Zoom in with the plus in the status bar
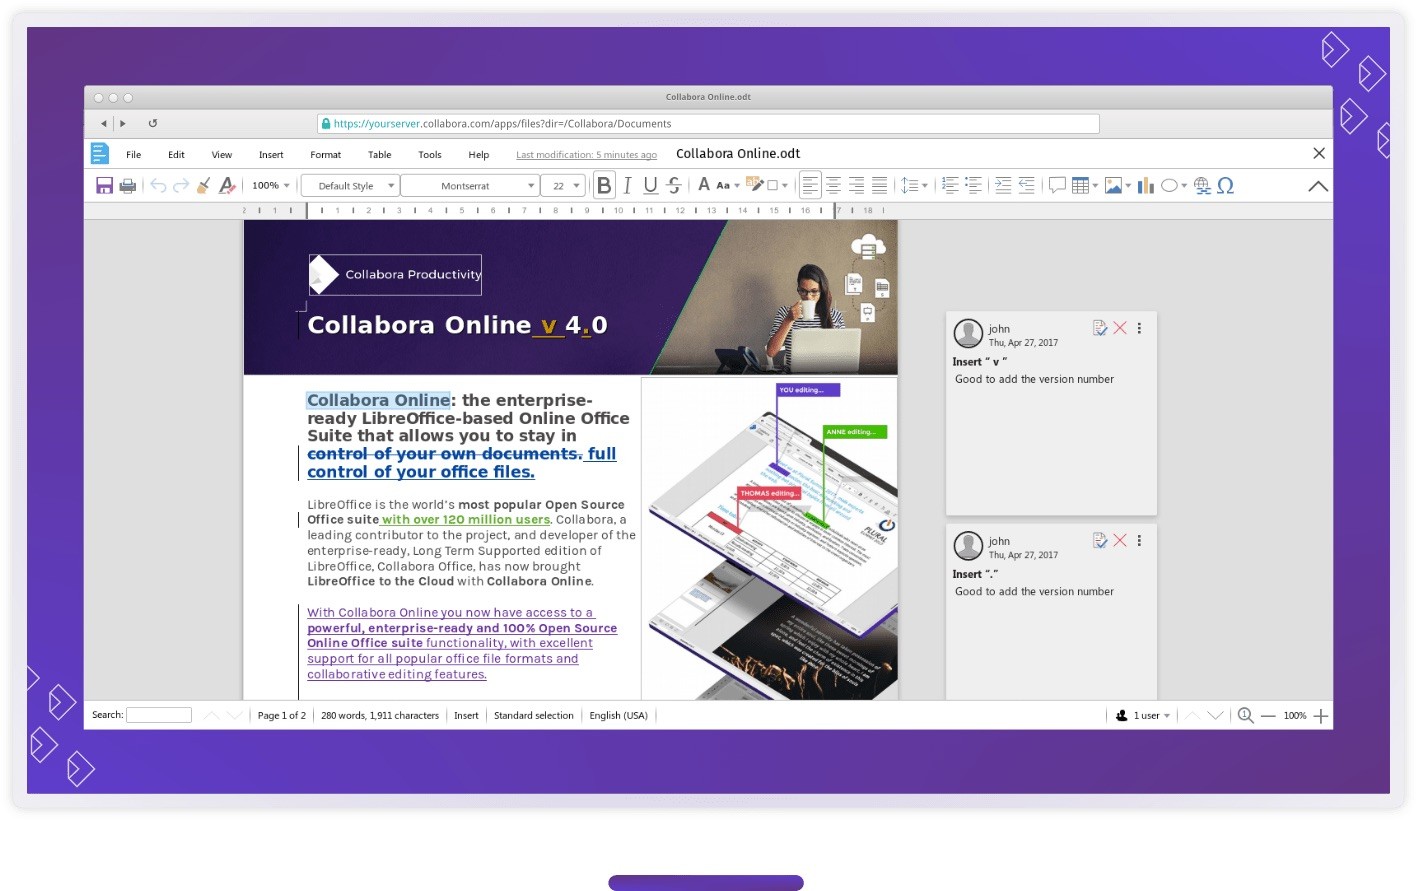1417x891 pixels. pyautogui.click(x=1321, y=715)
